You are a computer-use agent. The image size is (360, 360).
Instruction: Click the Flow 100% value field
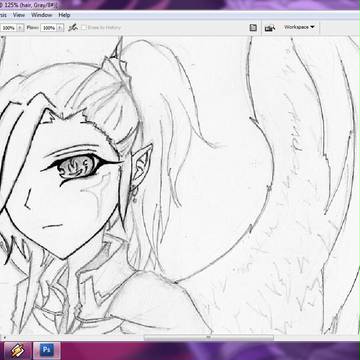(49, 28)
